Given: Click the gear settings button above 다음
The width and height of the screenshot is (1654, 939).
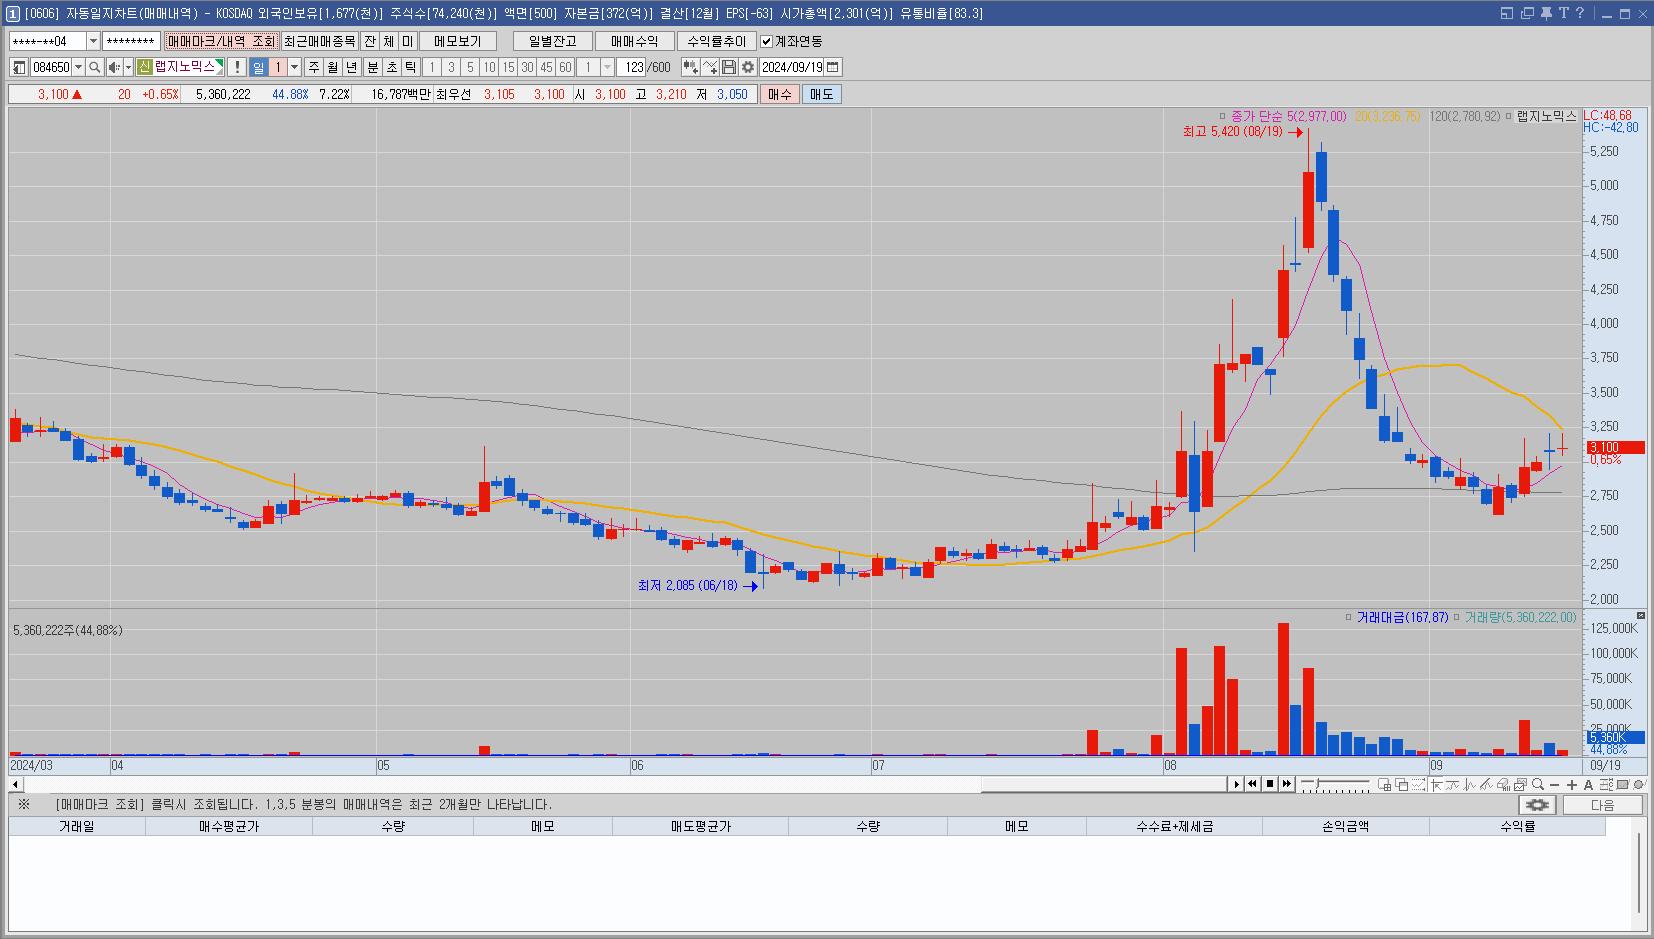Looking at the screenshot, I should pyautogui.click(x=1537, y=805).
